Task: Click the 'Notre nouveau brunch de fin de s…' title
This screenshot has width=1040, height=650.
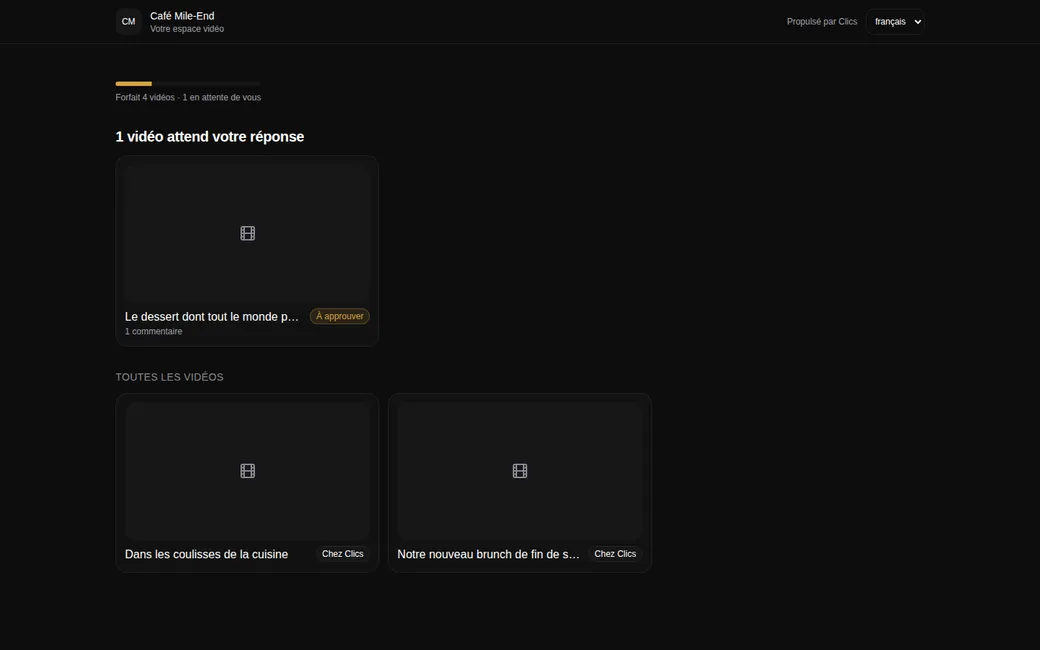Action: coord(488,554)
